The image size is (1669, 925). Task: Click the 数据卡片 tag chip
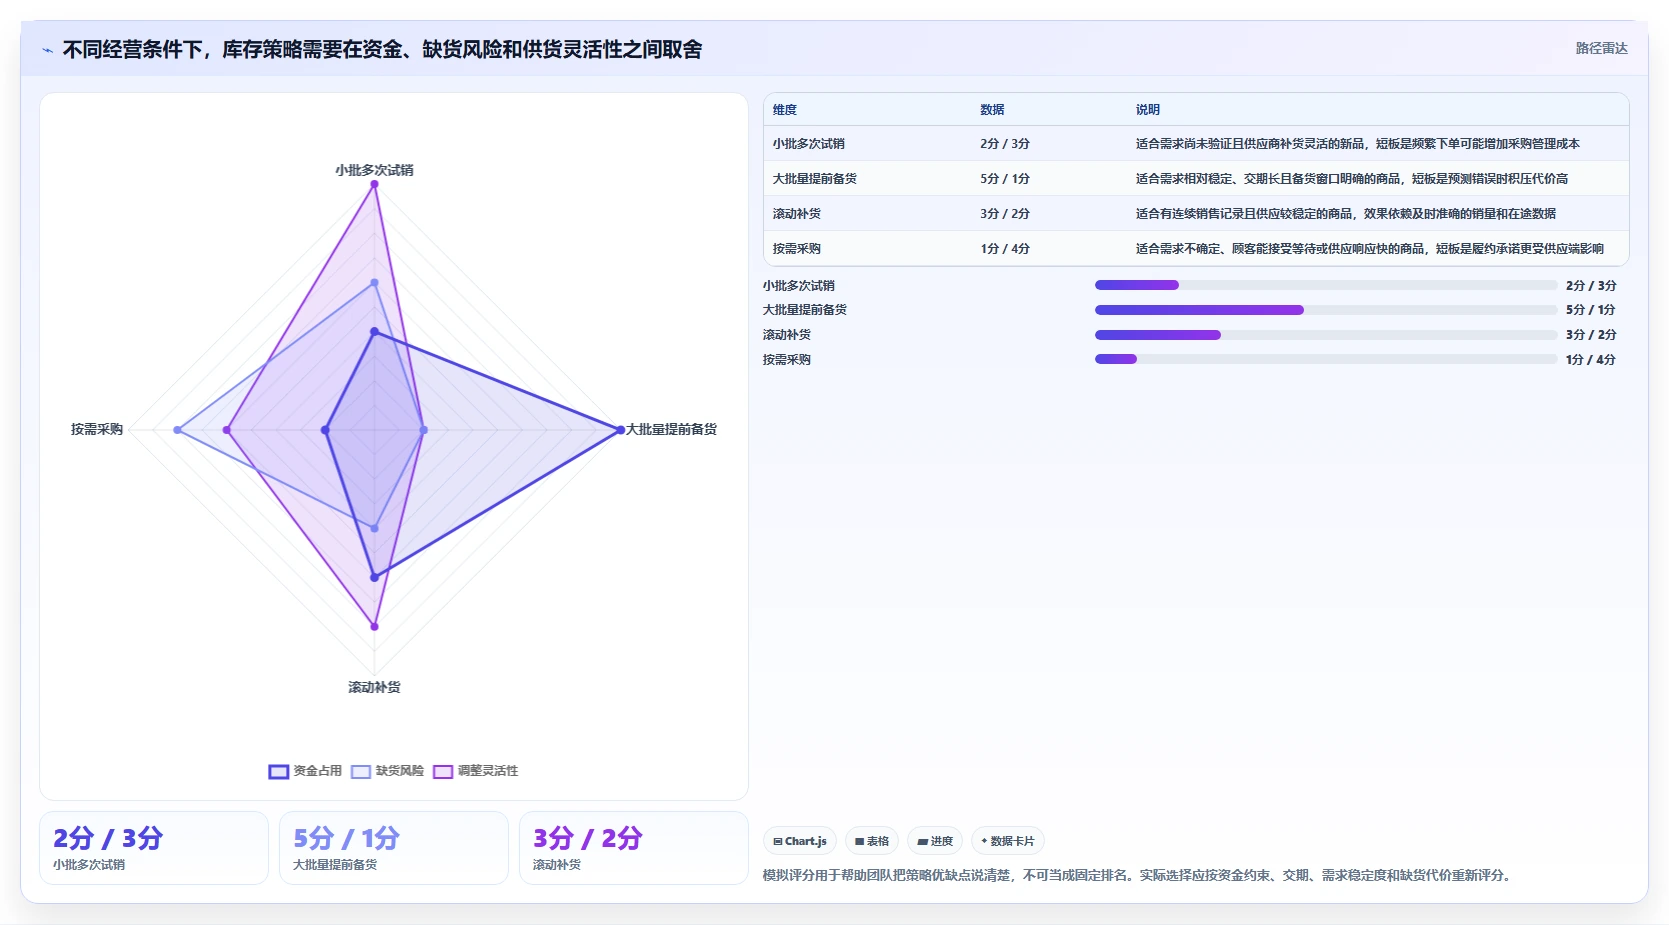(1008, 841)
